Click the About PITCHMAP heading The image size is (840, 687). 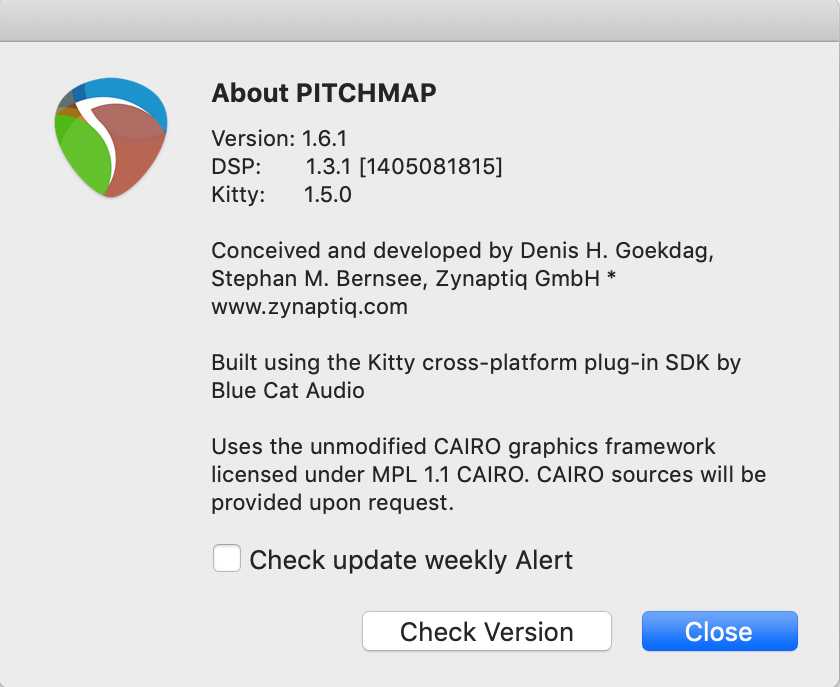point(324,93)
